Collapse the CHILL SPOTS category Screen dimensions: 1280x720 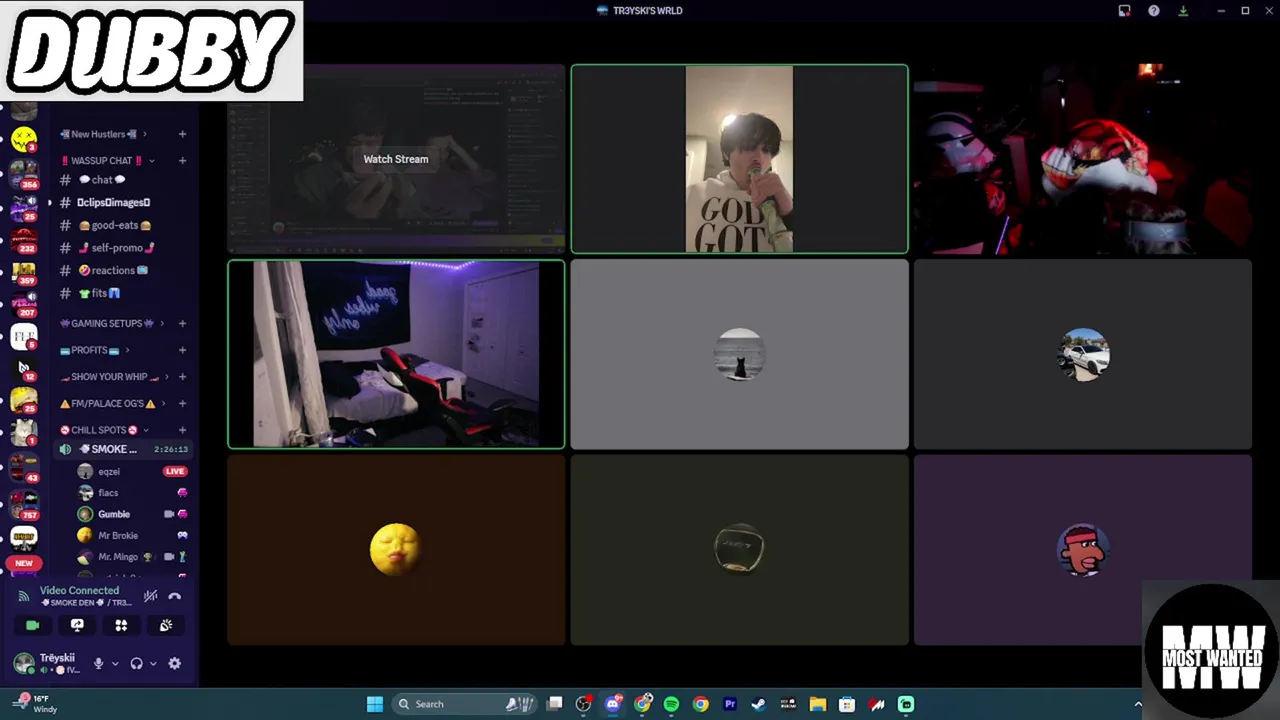(104, 430)
